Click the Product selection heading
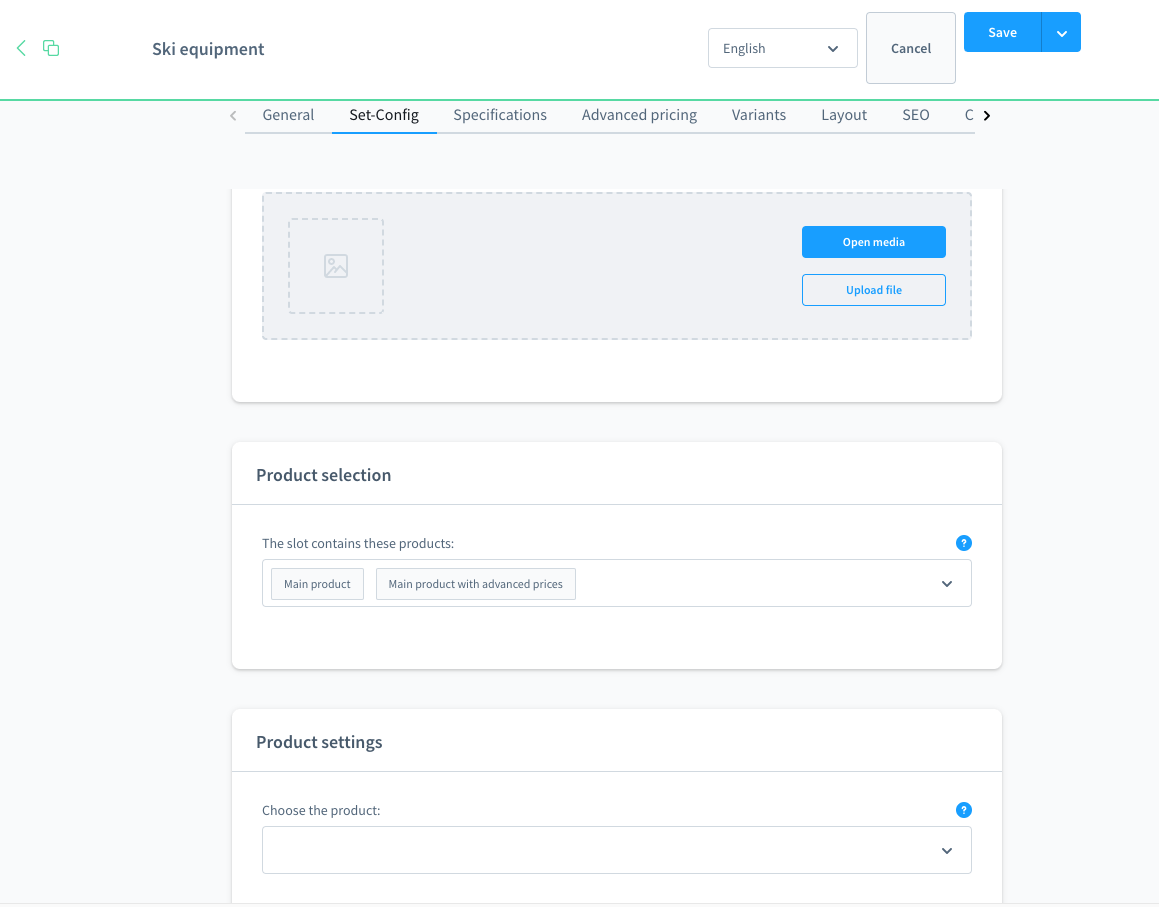This screenshot has width=1159, height=907. [x=323, y=475]
